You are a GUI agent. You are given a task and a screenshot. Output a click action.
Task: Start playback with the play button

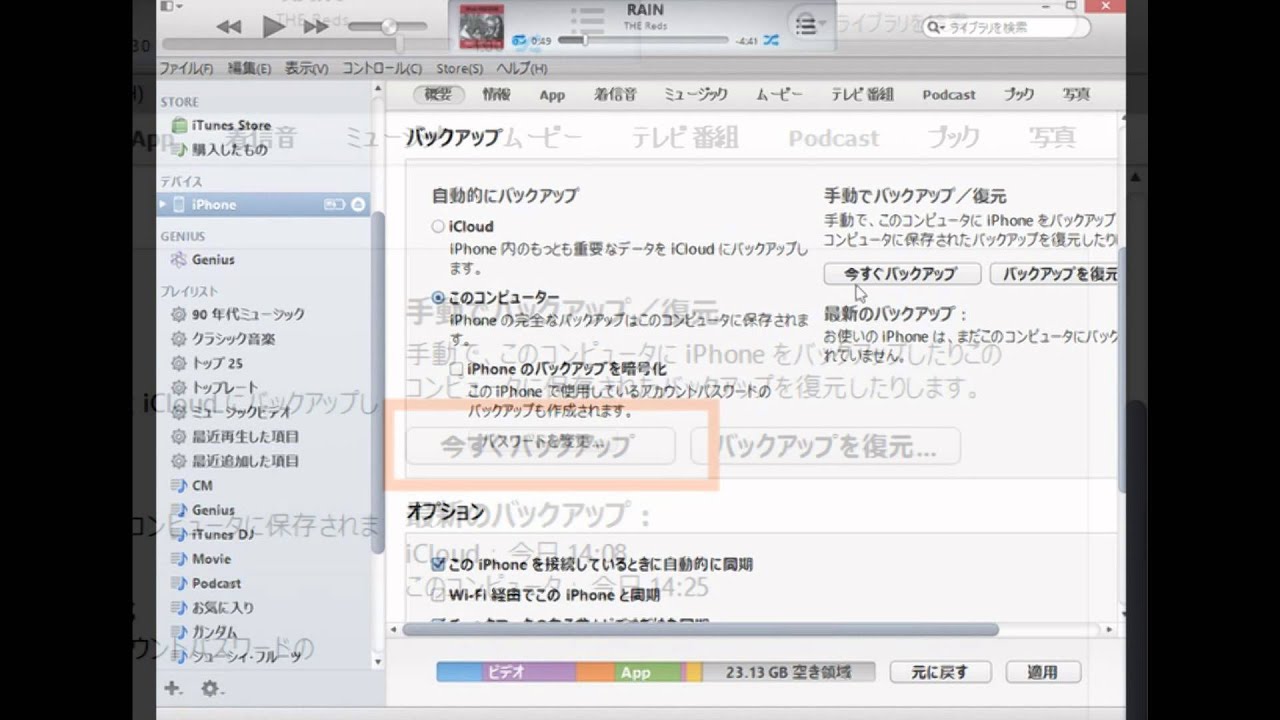(273, 27)
